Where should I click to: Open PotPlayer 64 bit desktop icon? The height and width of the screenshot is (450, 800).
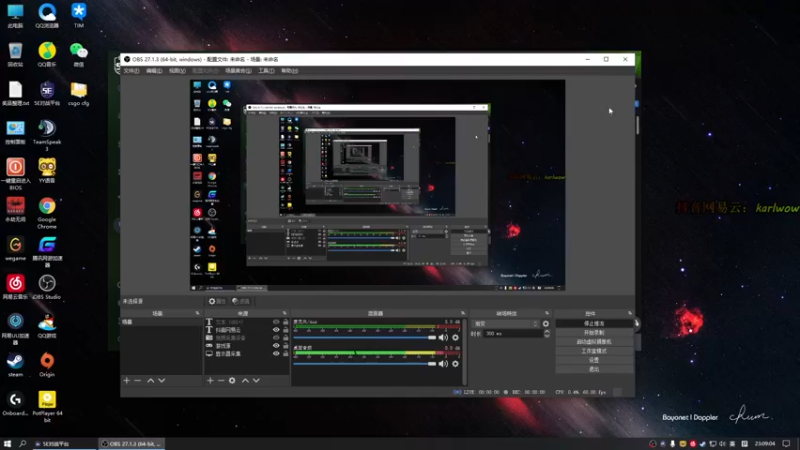point(47,407)
